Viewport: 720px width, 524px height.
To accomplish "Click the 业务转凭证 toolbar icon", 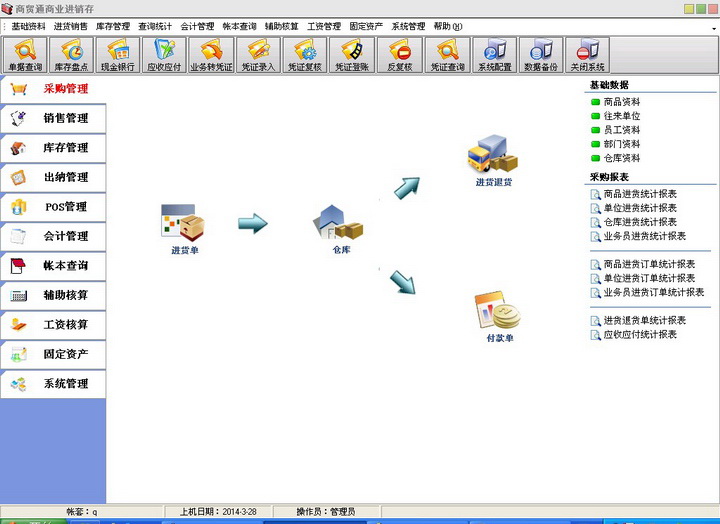I will click(x=211, y=55).
